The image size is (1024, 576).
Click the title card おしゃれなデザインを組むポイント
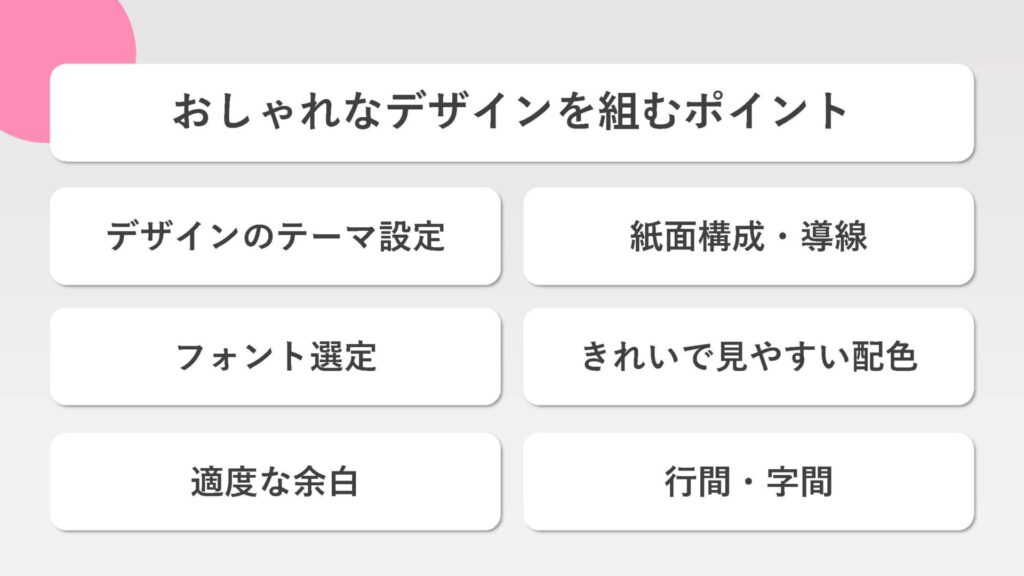512,112
